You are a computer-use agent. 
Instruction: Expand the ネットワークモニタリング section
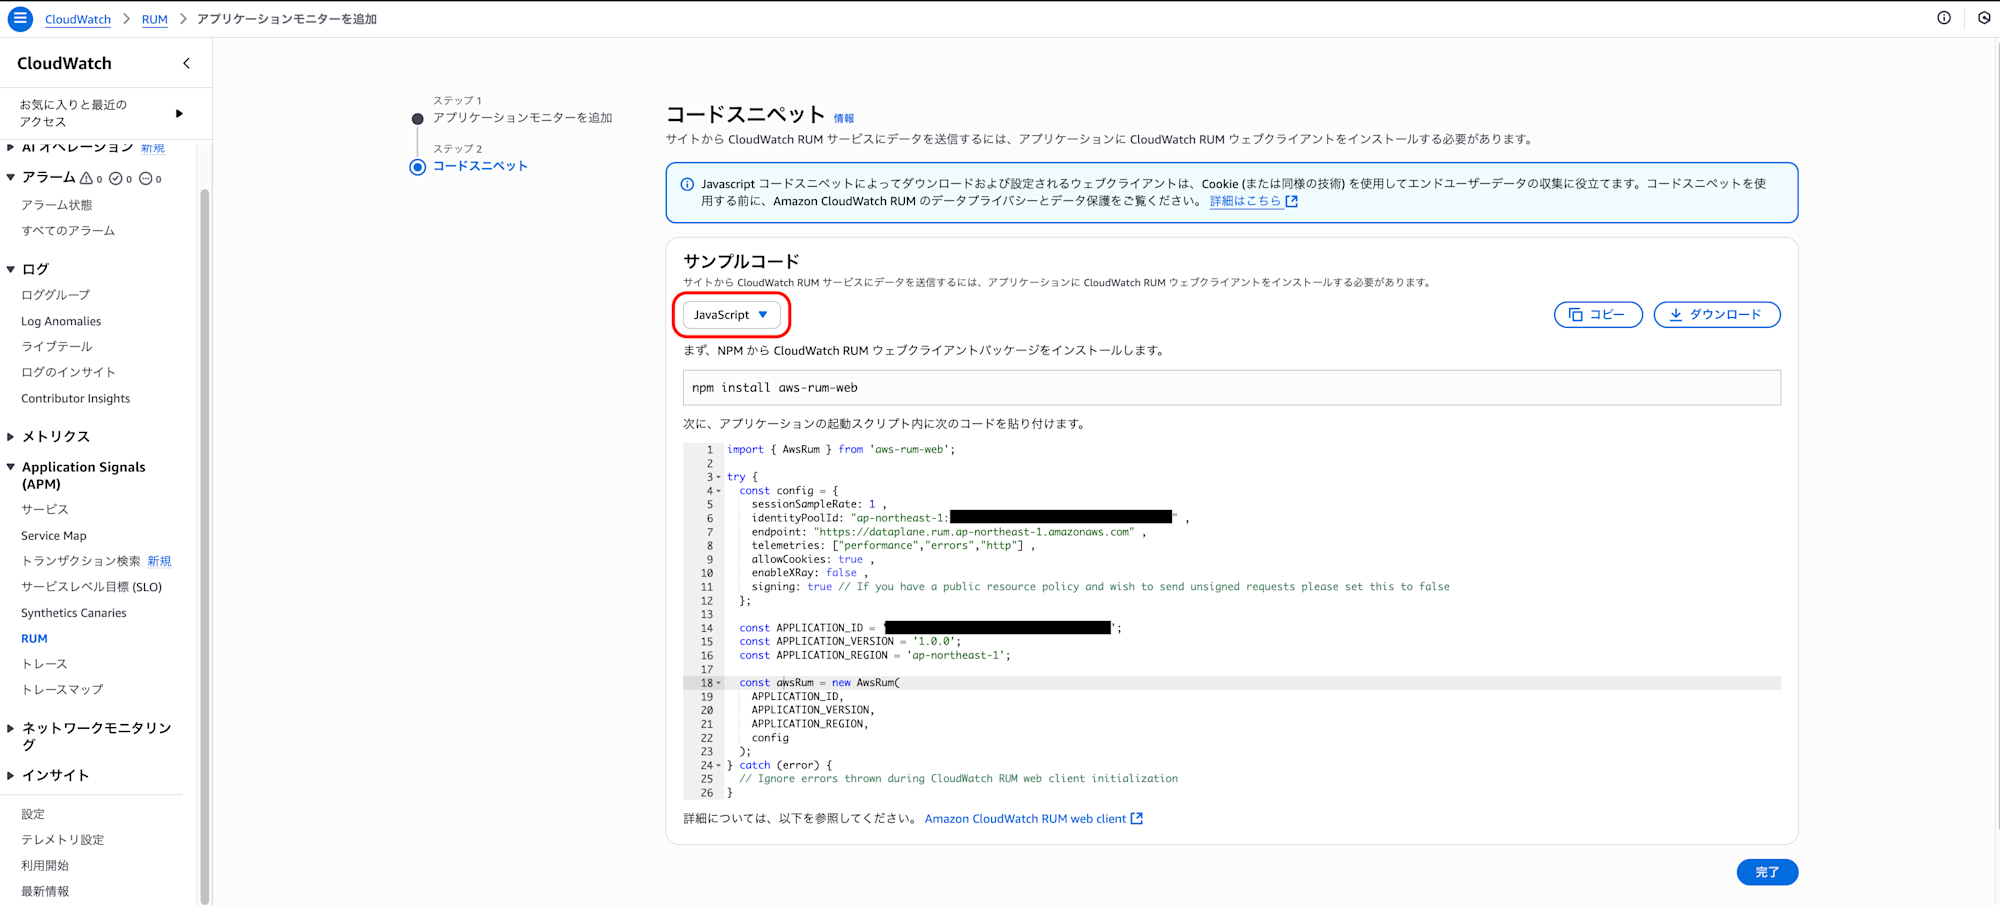click(11, 728)
